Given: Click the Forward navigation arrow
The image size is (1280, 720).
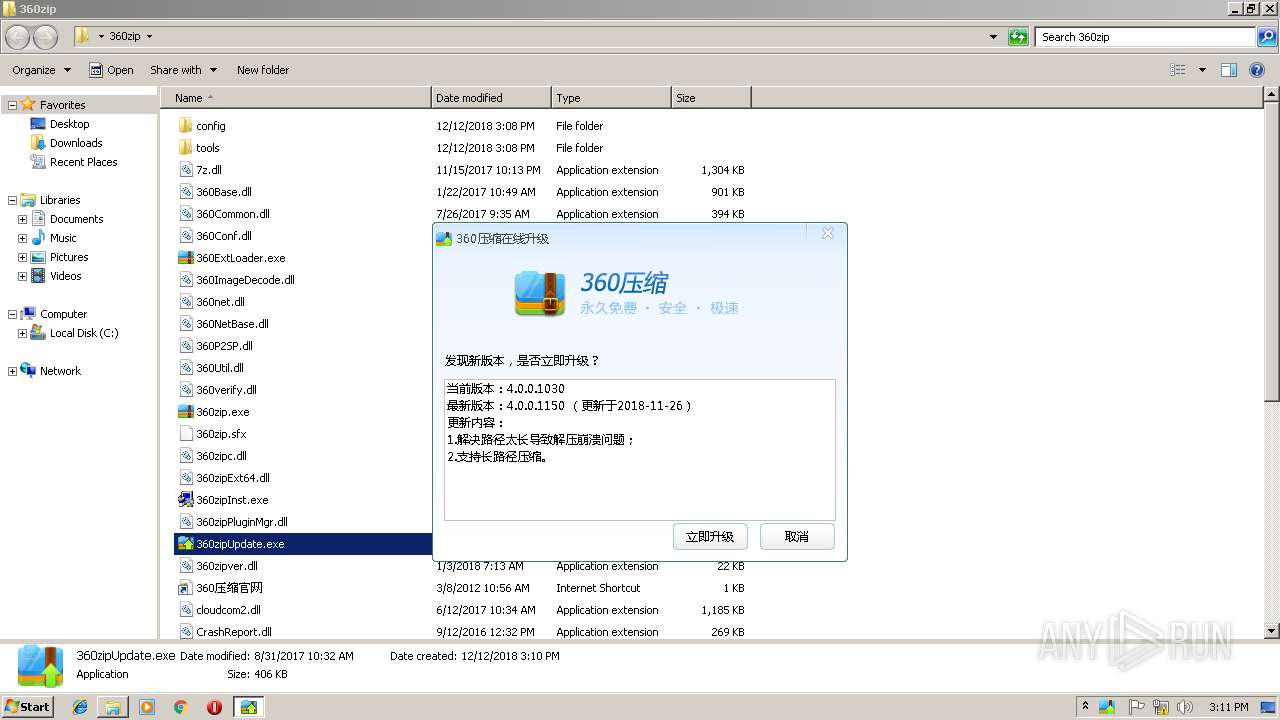Looking at the screenshot, I should click(x=46, y=37).
